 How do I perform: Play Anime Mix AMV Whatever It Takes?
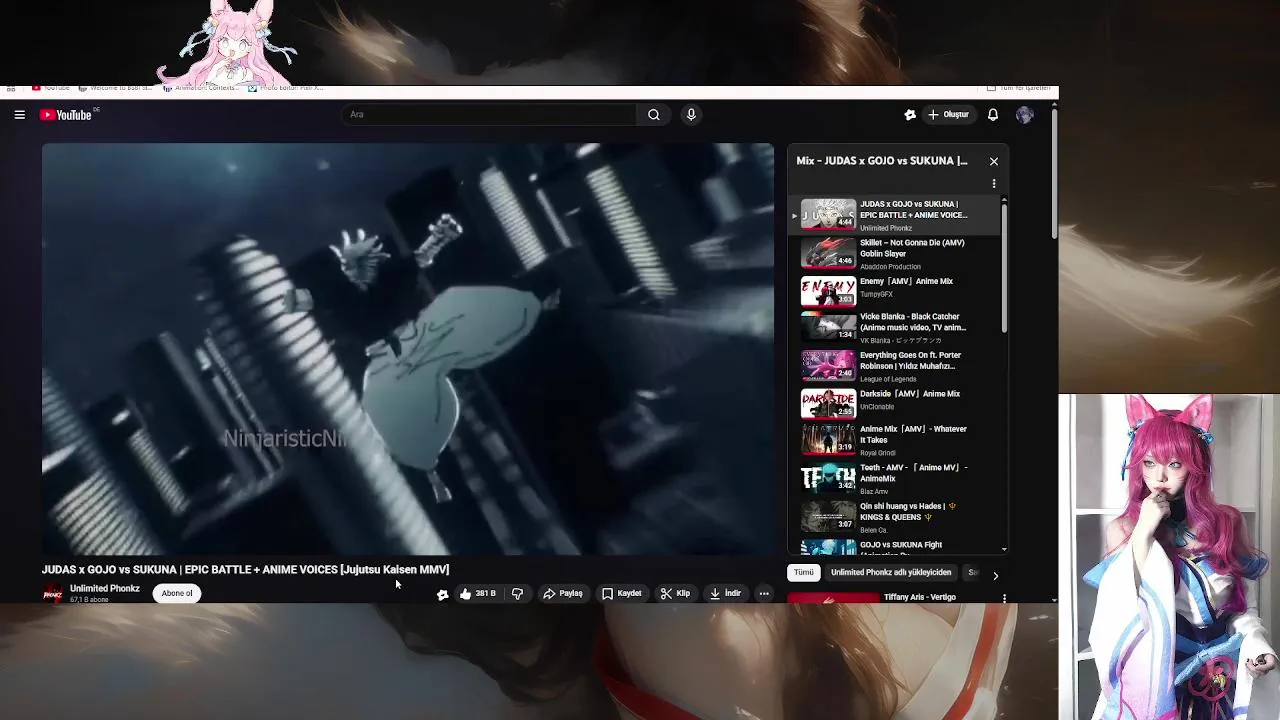(x=895, y=440)
